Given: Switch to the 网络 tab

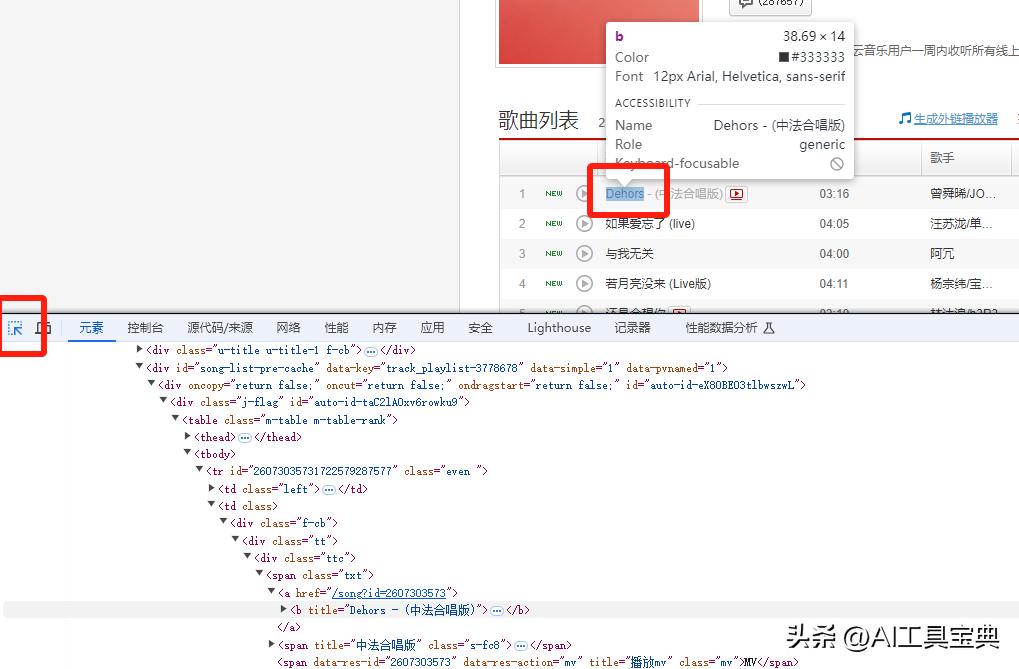Looking at the screenshot, I should [x=288, y=328].
